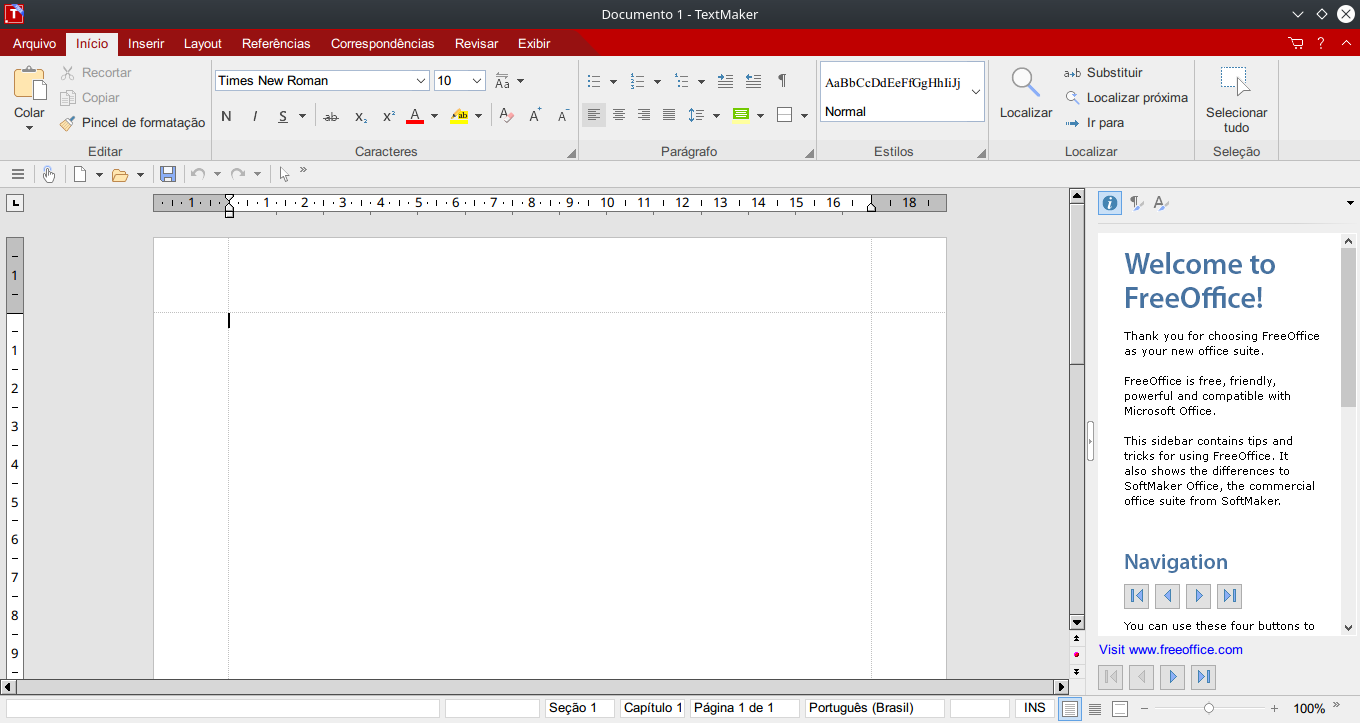1360x723 pixels.
Task: Create new document with blank page icon
Action: 80,174
